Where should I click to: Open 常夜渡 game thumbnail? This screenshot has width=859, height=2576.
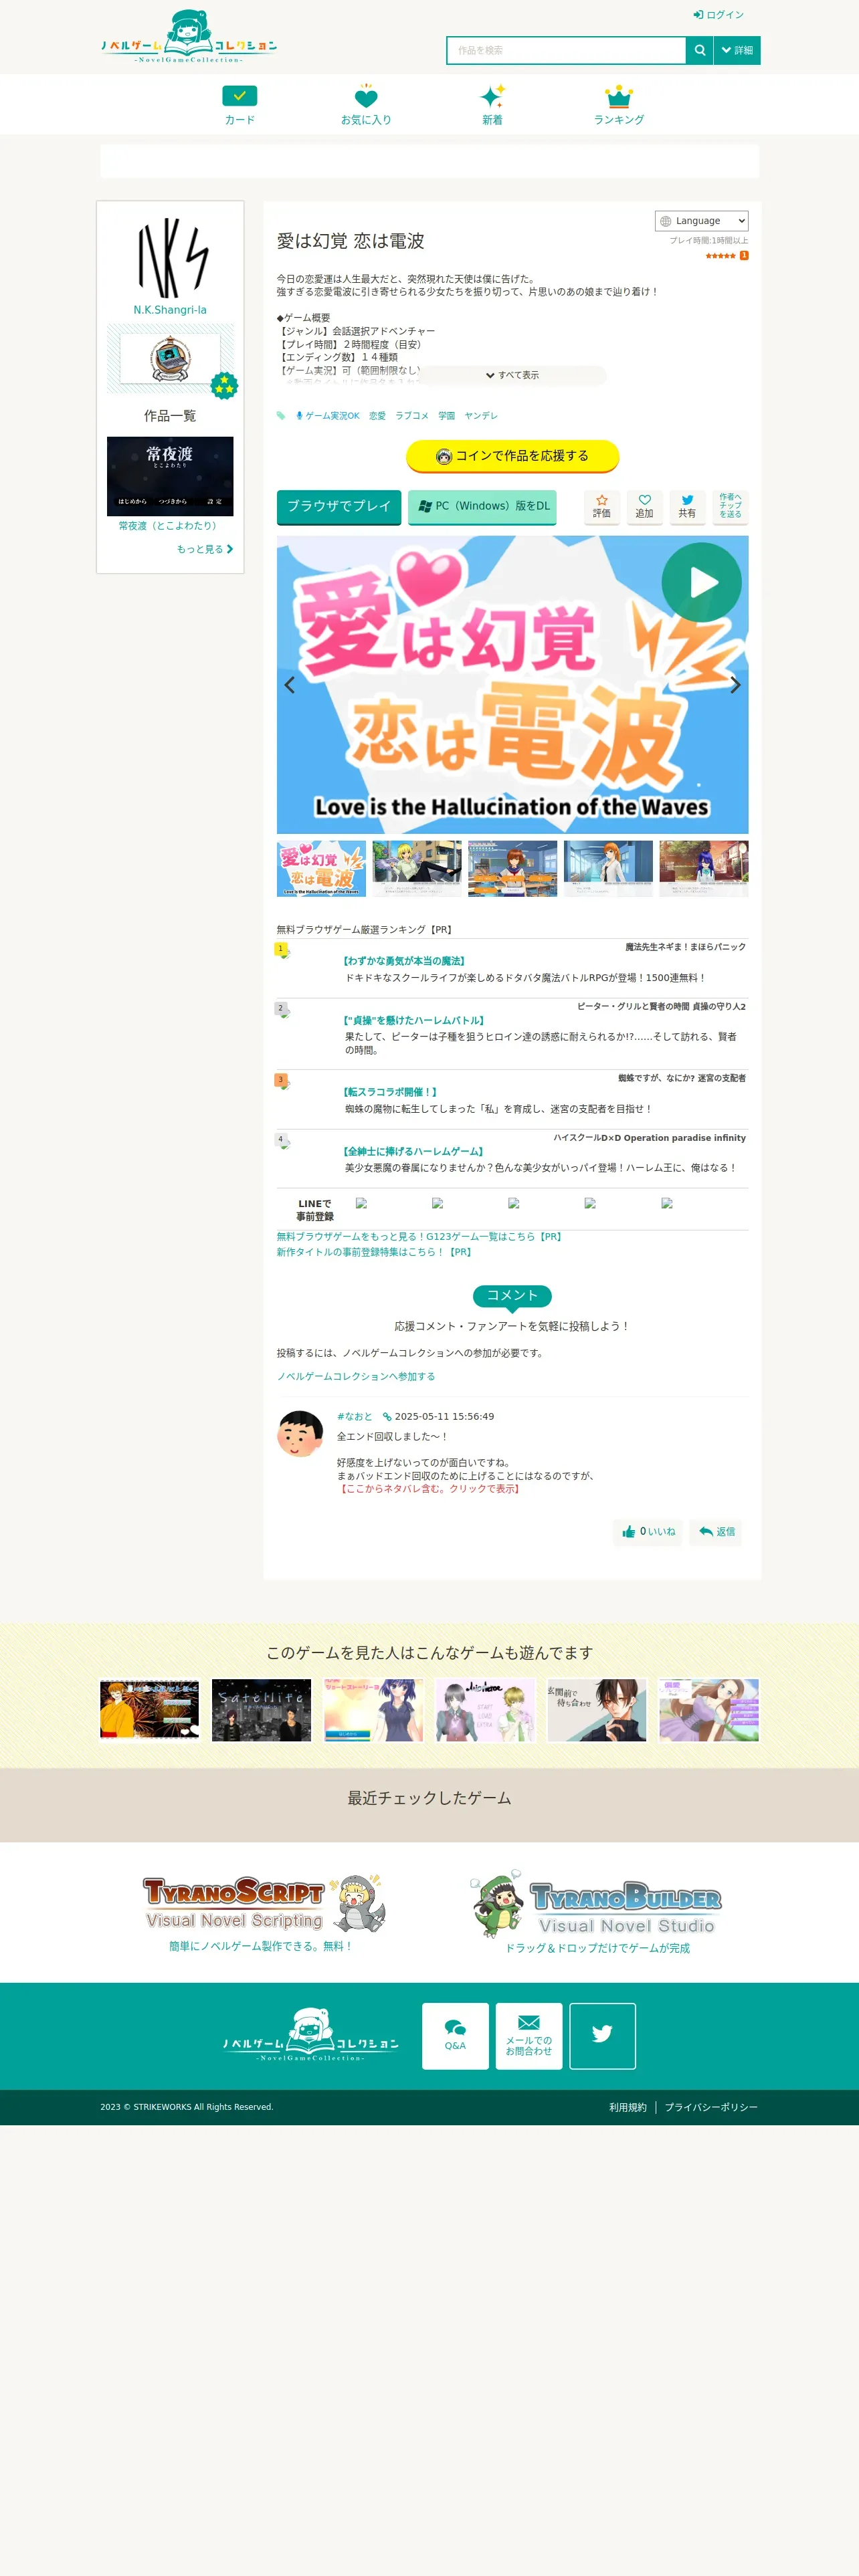(x=170, y=476)
